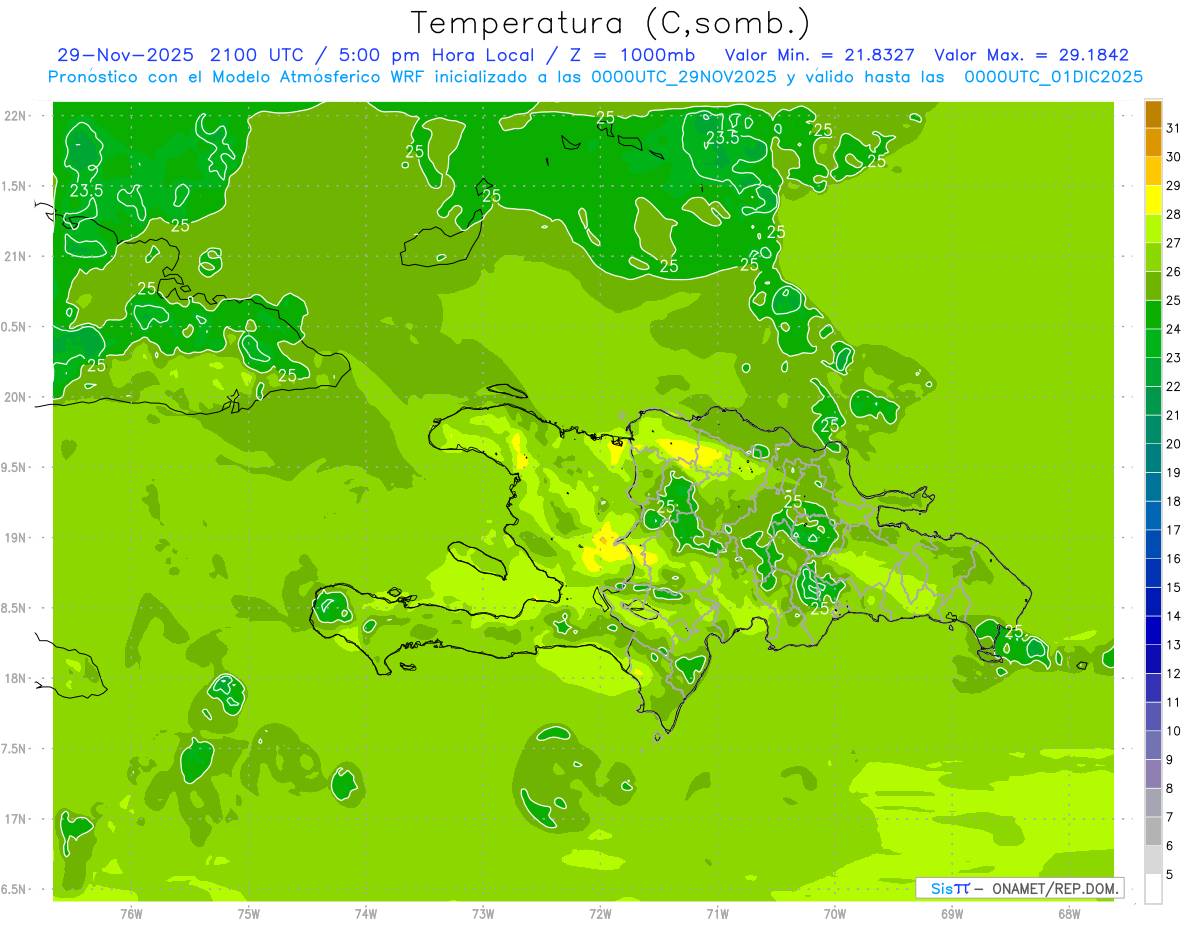
Task: Click the yellow legend swatch between 28 and 29
Action: point(1153,201)
